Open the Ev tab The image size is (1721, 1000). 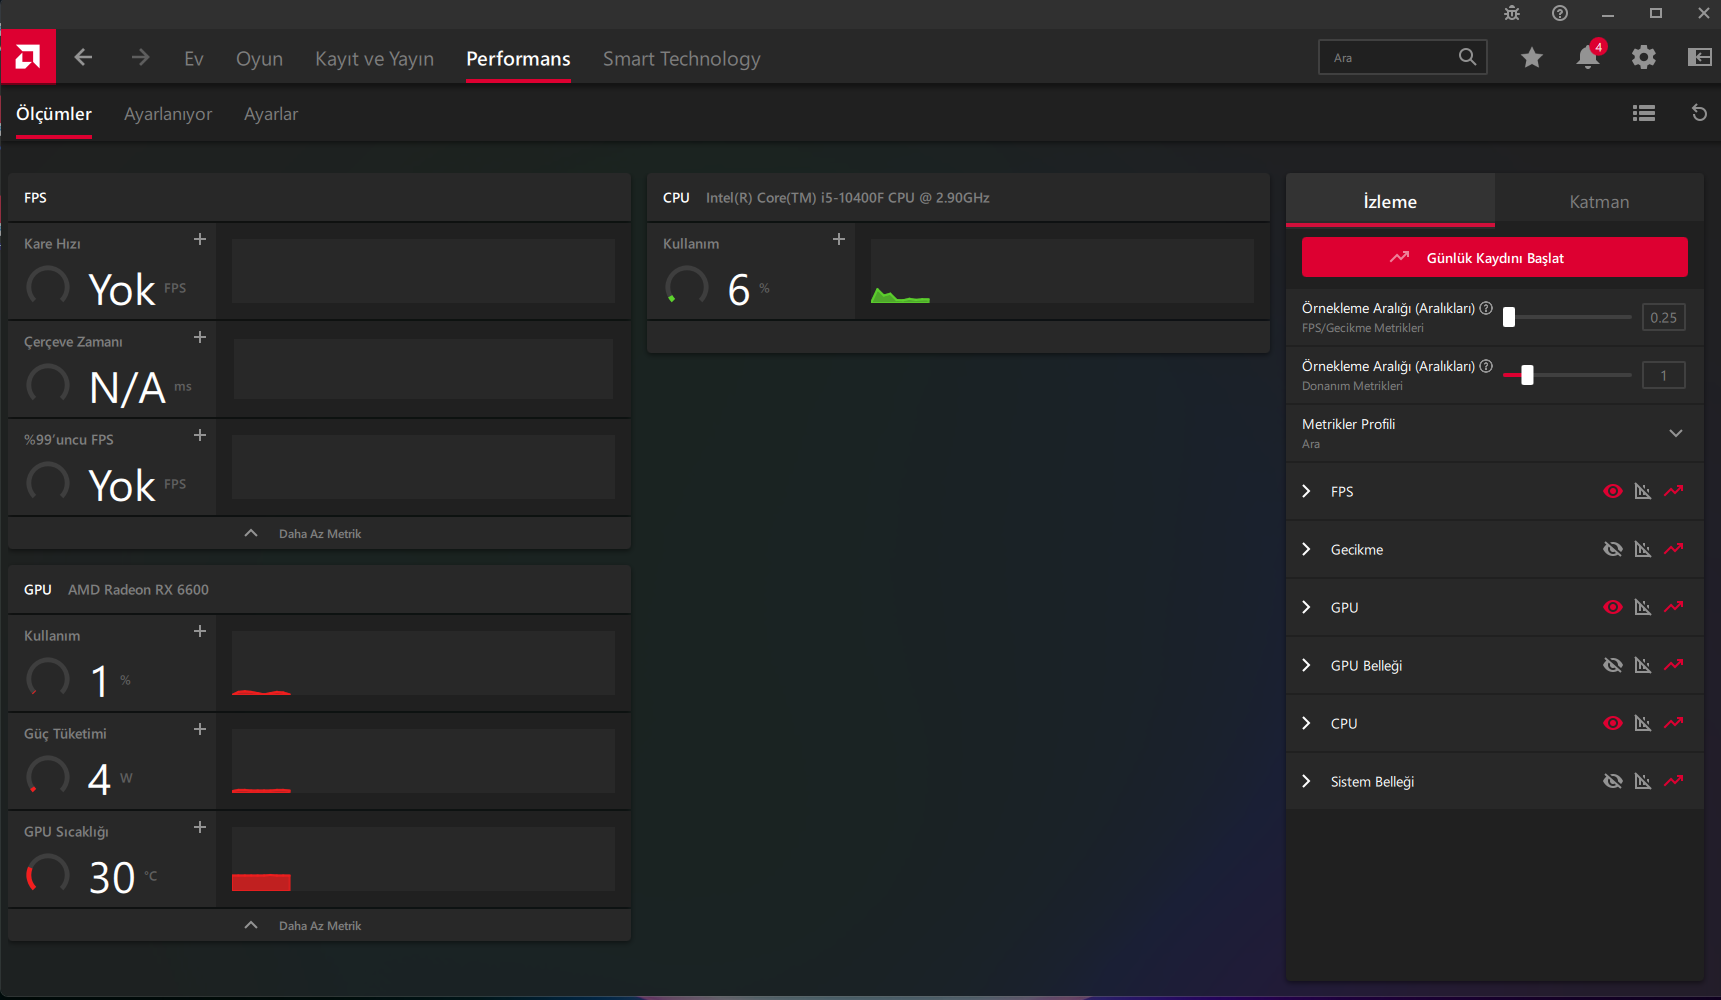click(x=194, y=59)
